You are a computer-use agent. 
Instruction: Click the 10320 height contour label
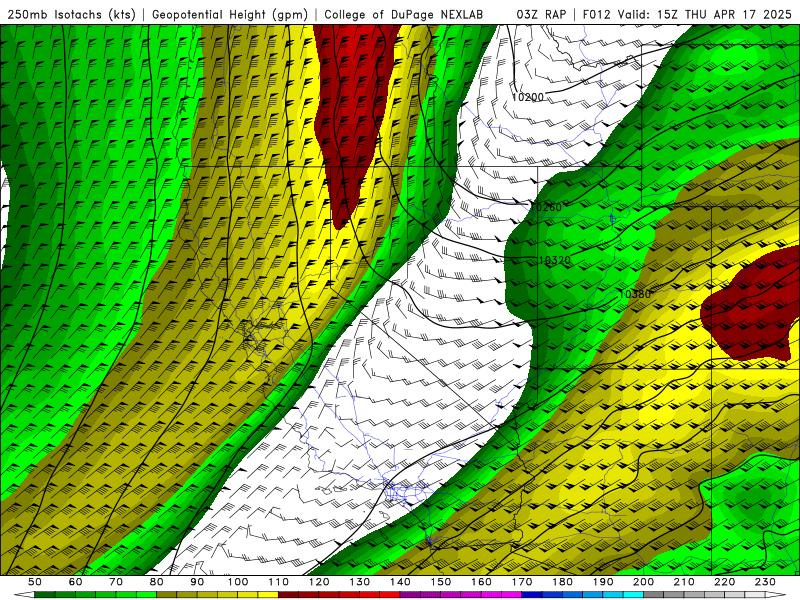555,261
